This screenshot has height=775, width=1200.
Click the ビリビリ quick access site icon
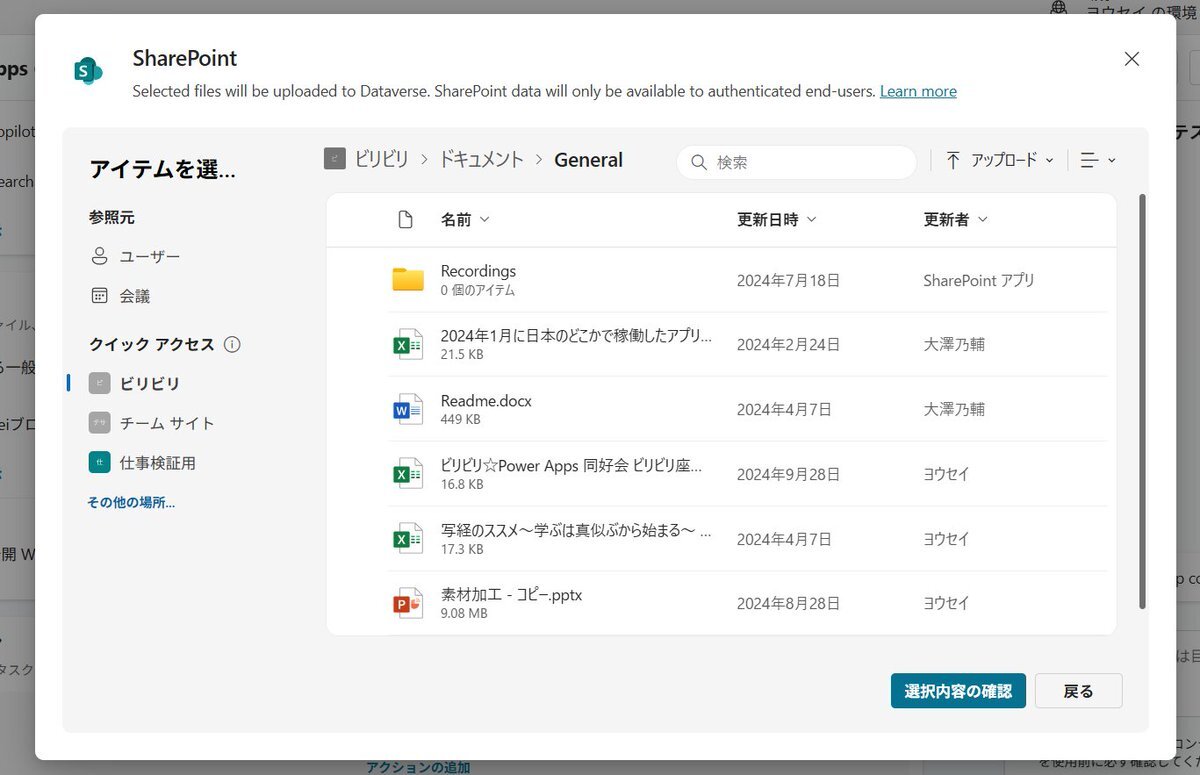click(x=99, y=383)
